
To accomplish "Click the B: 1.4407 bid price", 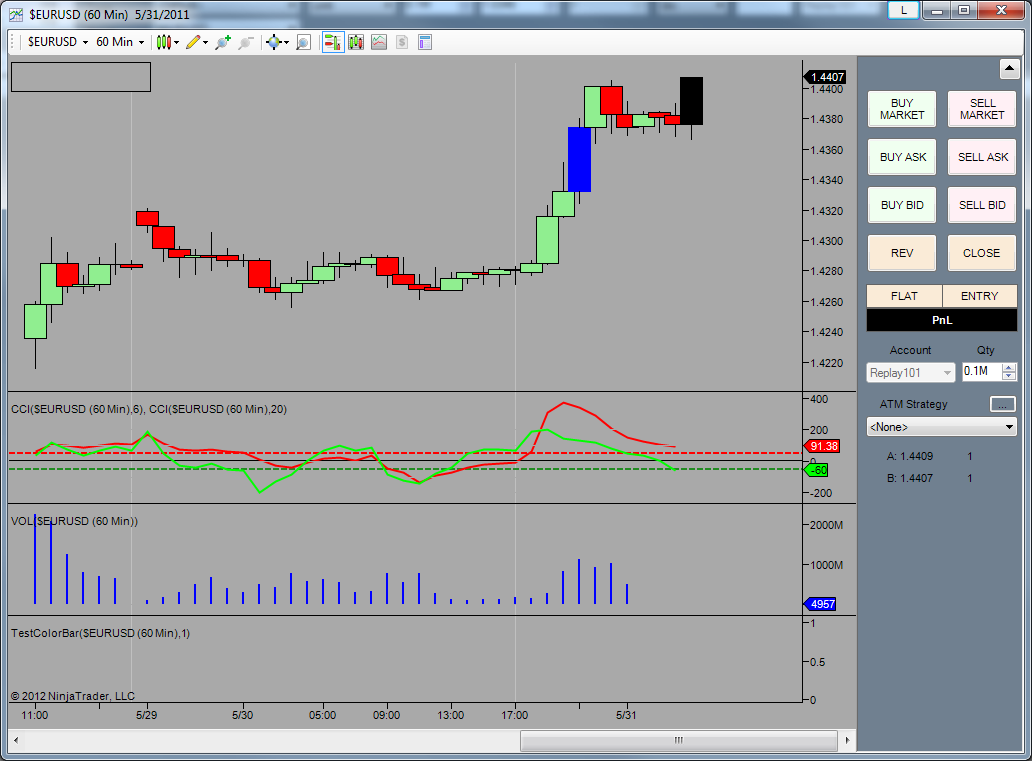I will (x=910, y=479).
